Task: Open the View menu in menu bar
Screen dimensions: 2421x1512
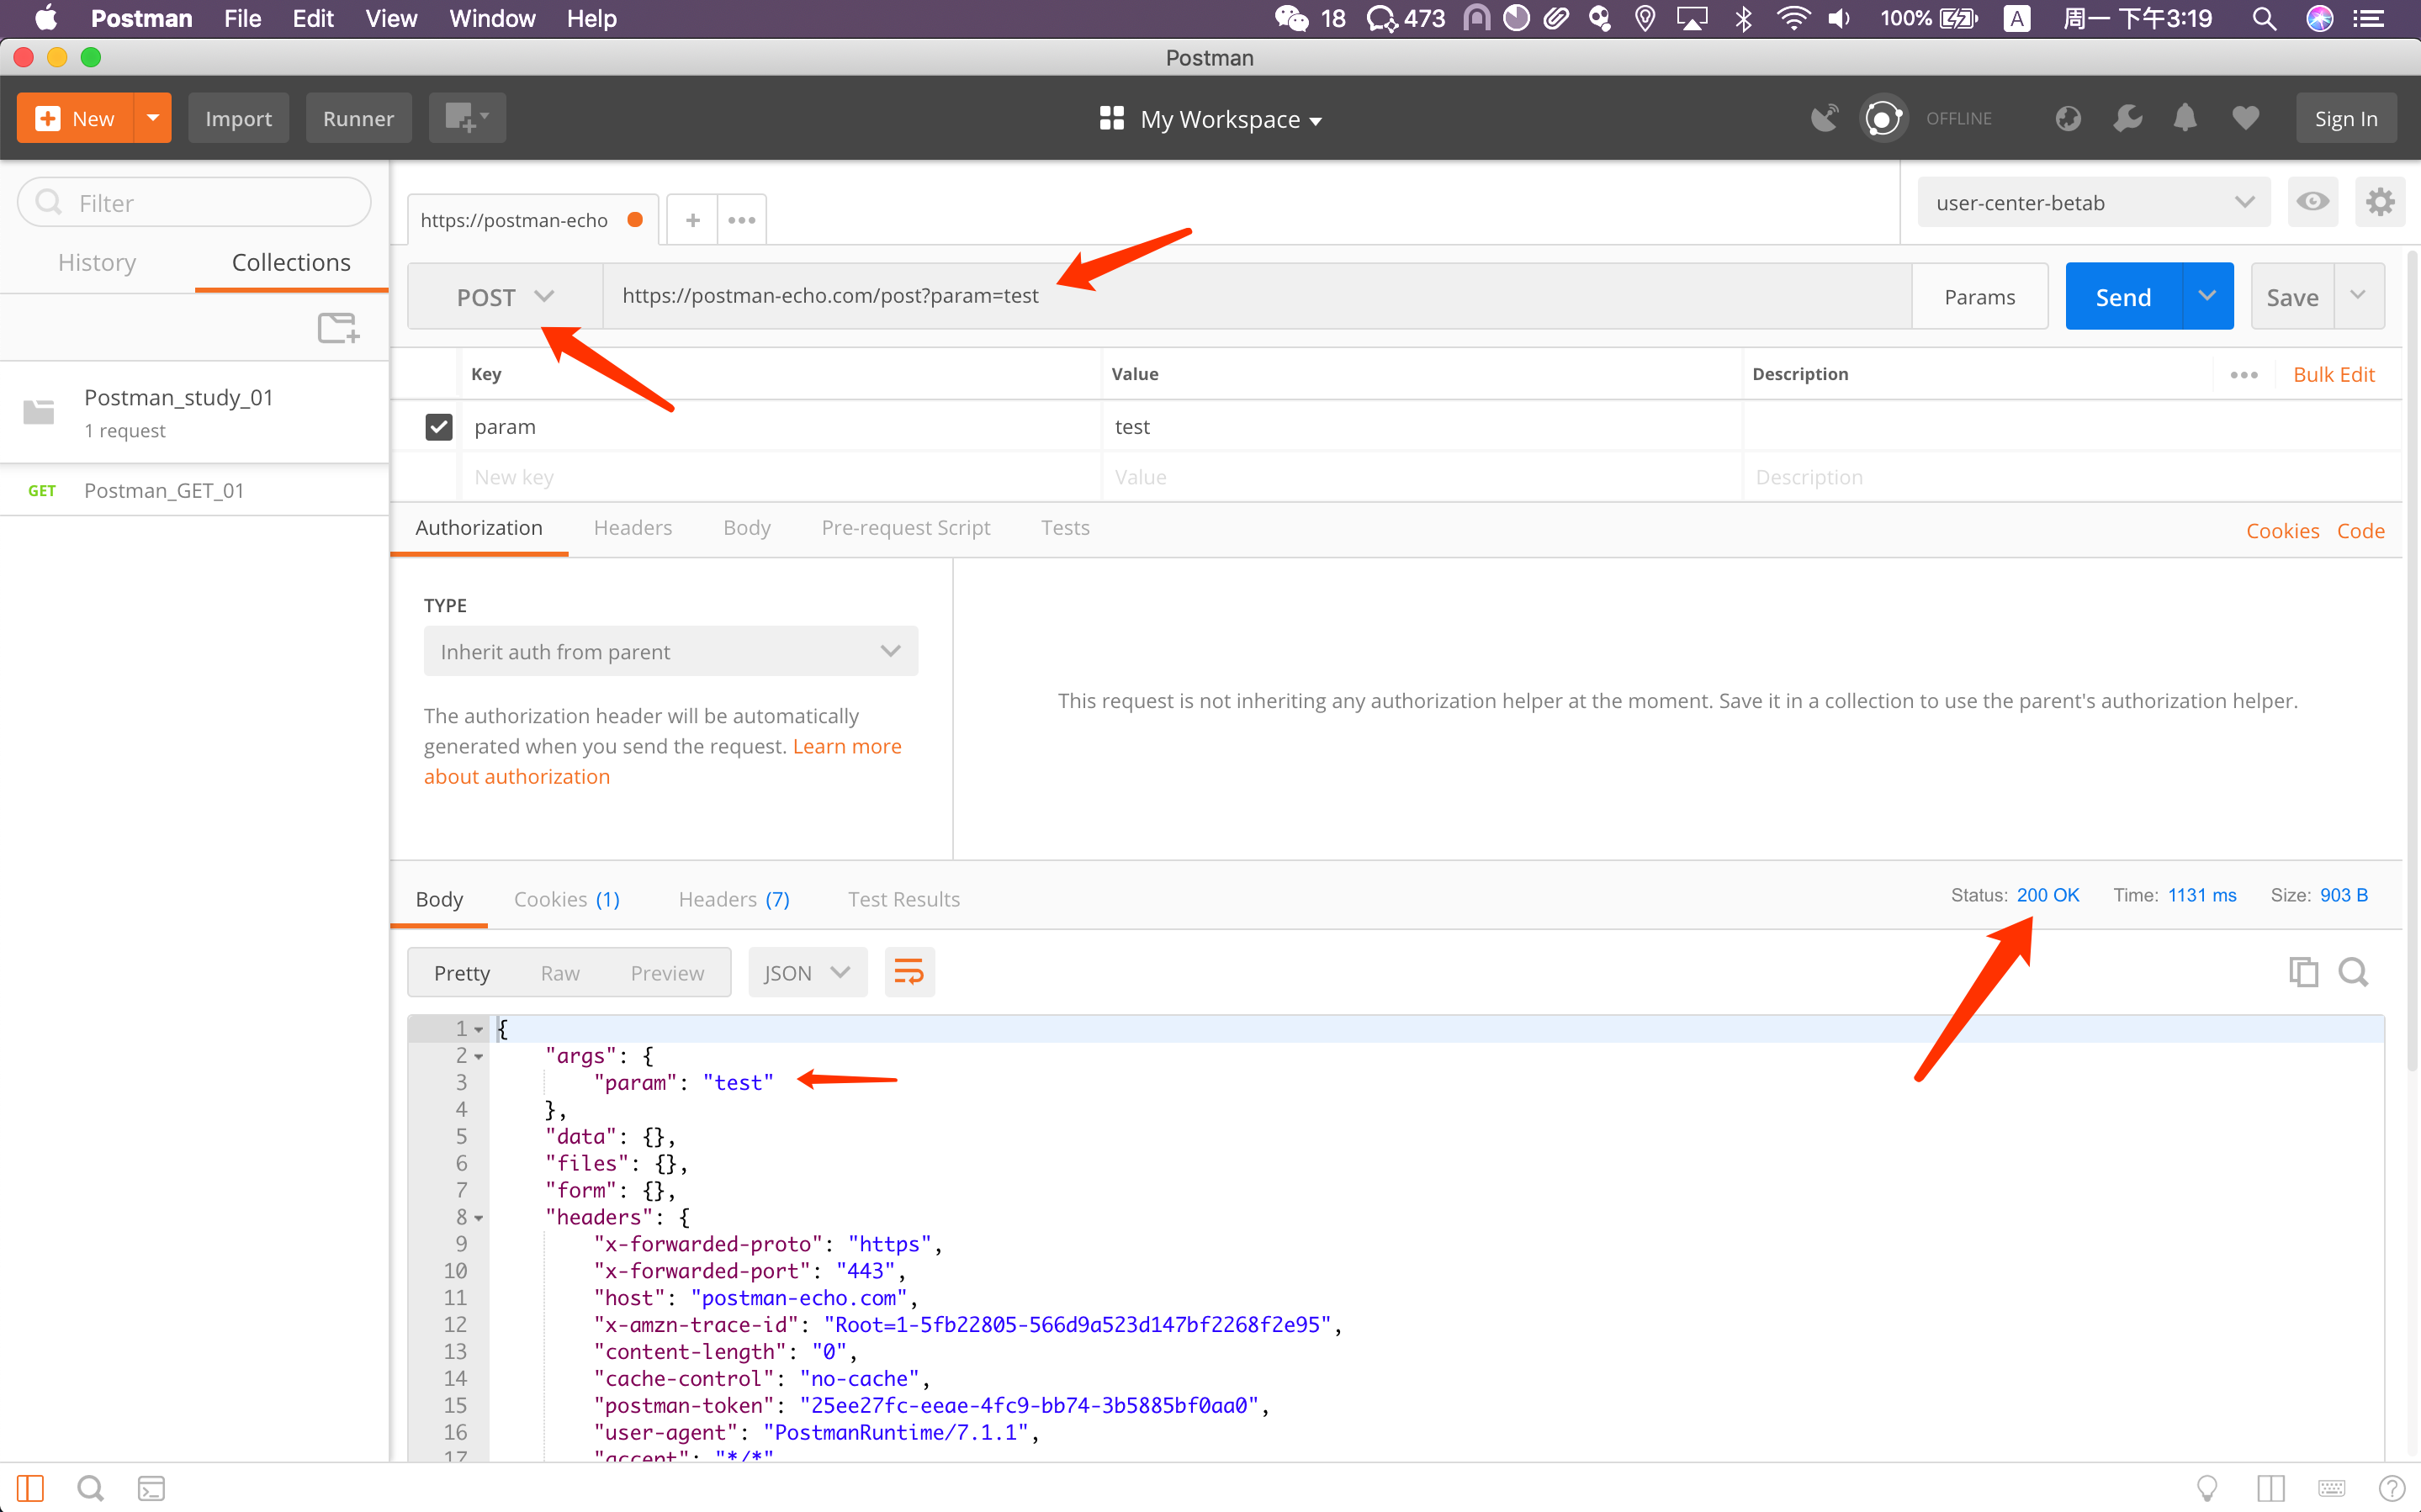Action: [x=391, y=18]
